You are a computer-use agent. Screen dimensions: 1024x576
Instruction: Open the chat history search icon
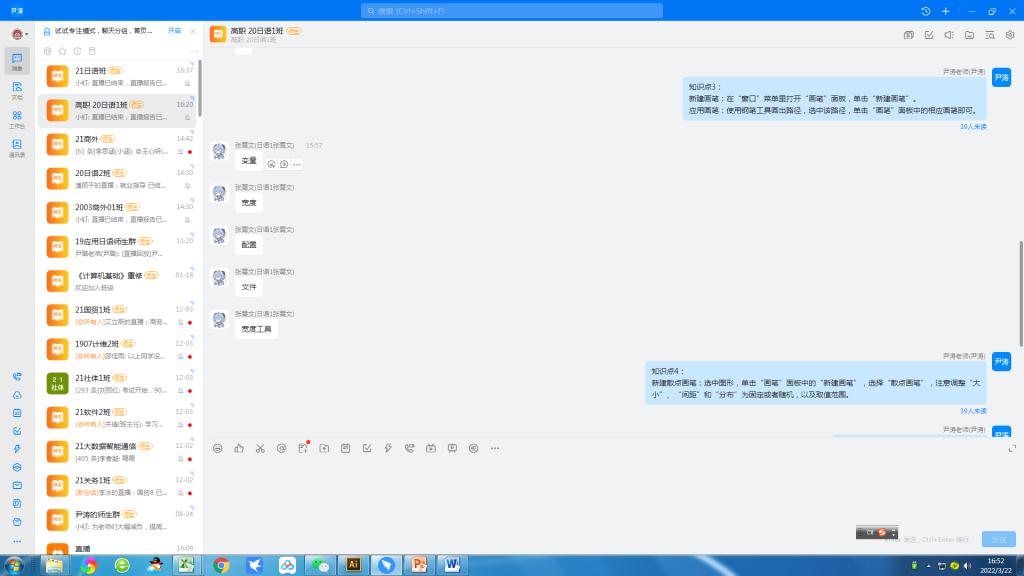[x=989, y=35]
